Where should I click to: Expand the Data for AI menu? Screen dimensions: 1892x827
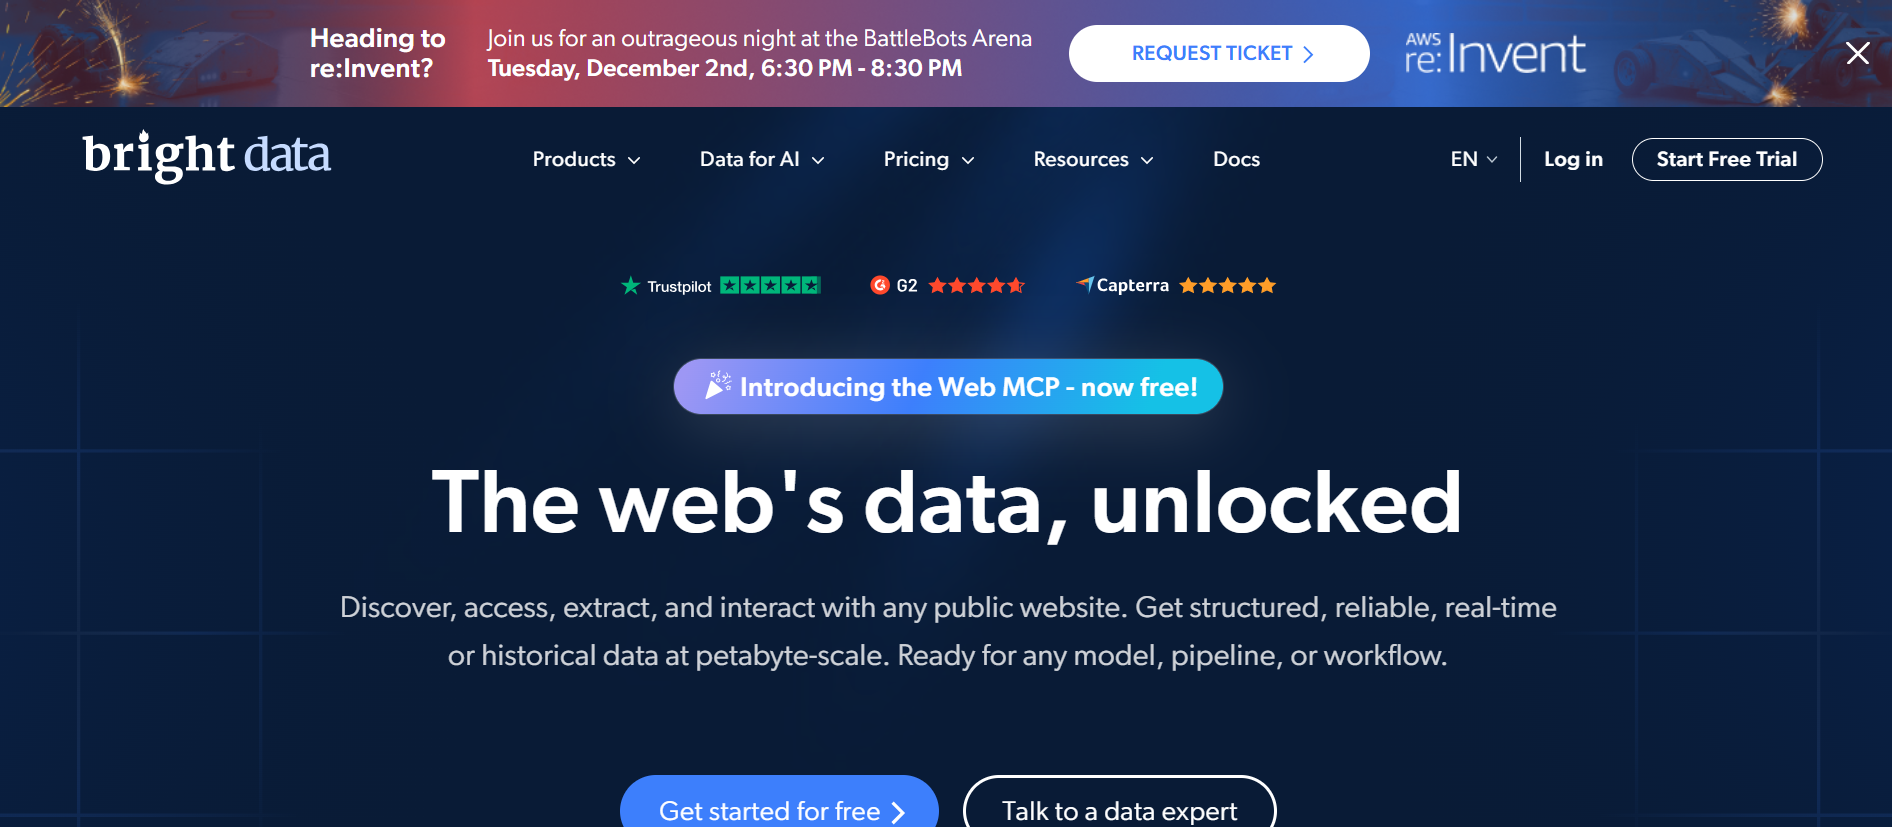point(762,160)
